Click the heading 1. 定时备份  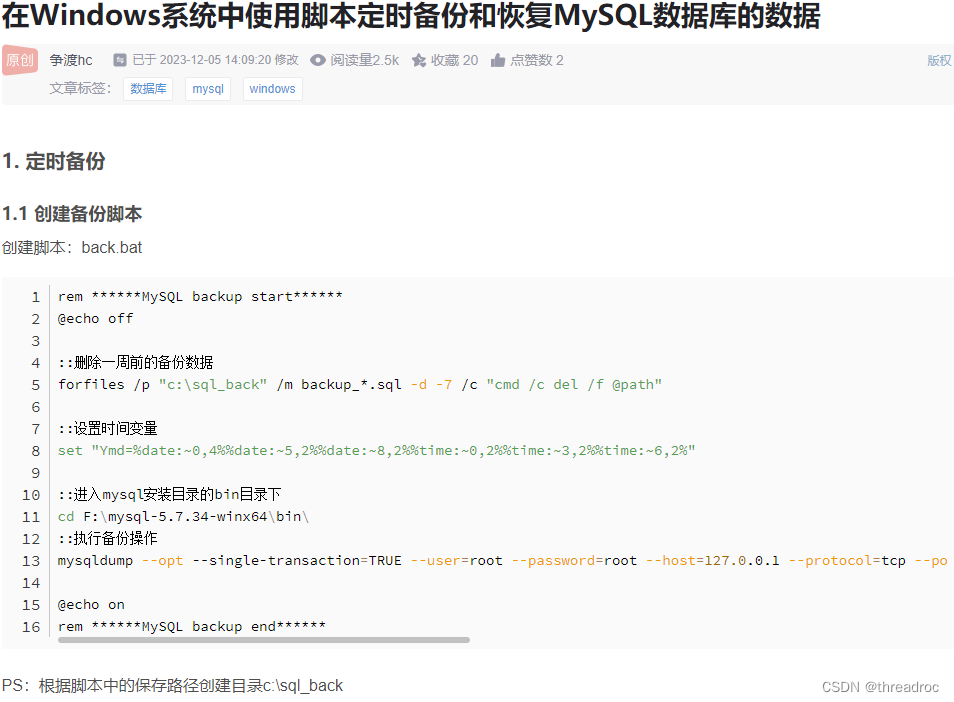54,161
